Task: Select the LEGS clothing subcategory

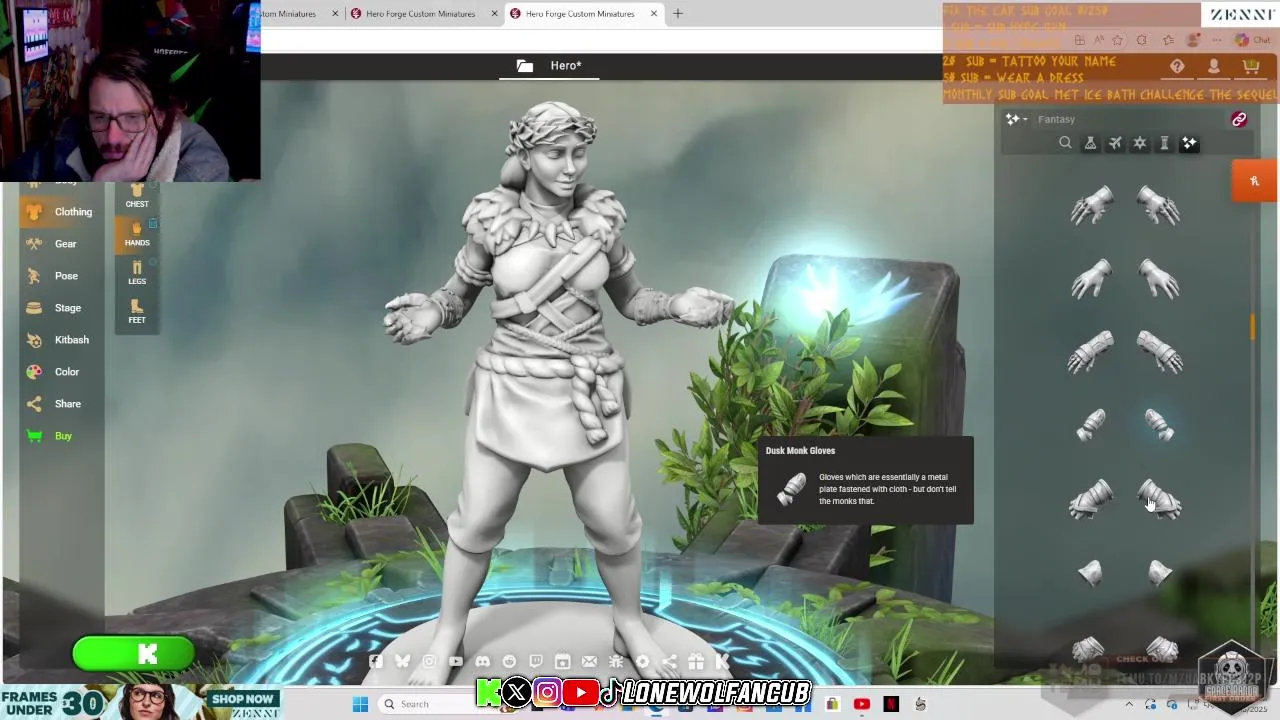Action: coord(137,273)
